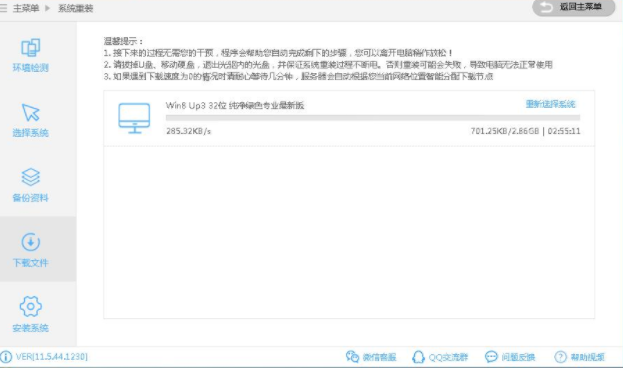
Task: Open the 安装系统 gear icon
Action: [x=31, y=306]
